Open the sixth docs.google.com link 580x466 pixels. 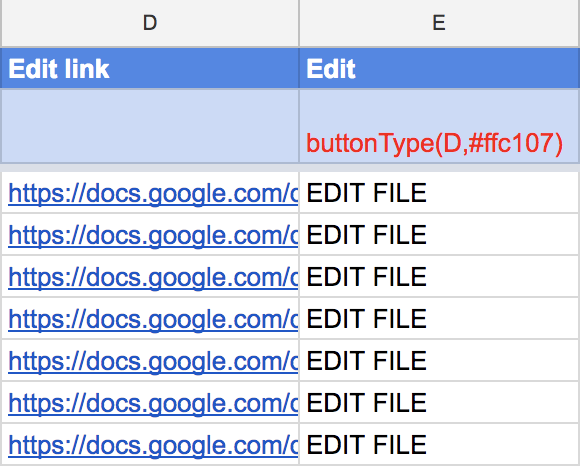pos(153,403)
